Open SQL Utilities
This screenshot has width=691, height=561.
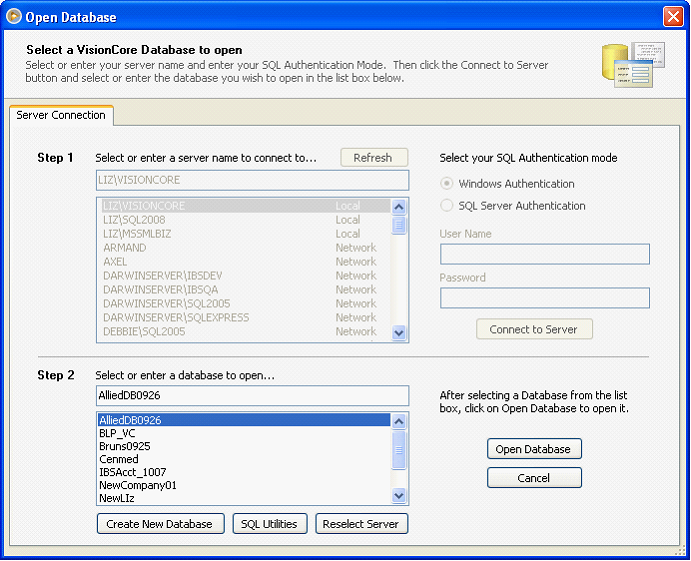point(270,524)
